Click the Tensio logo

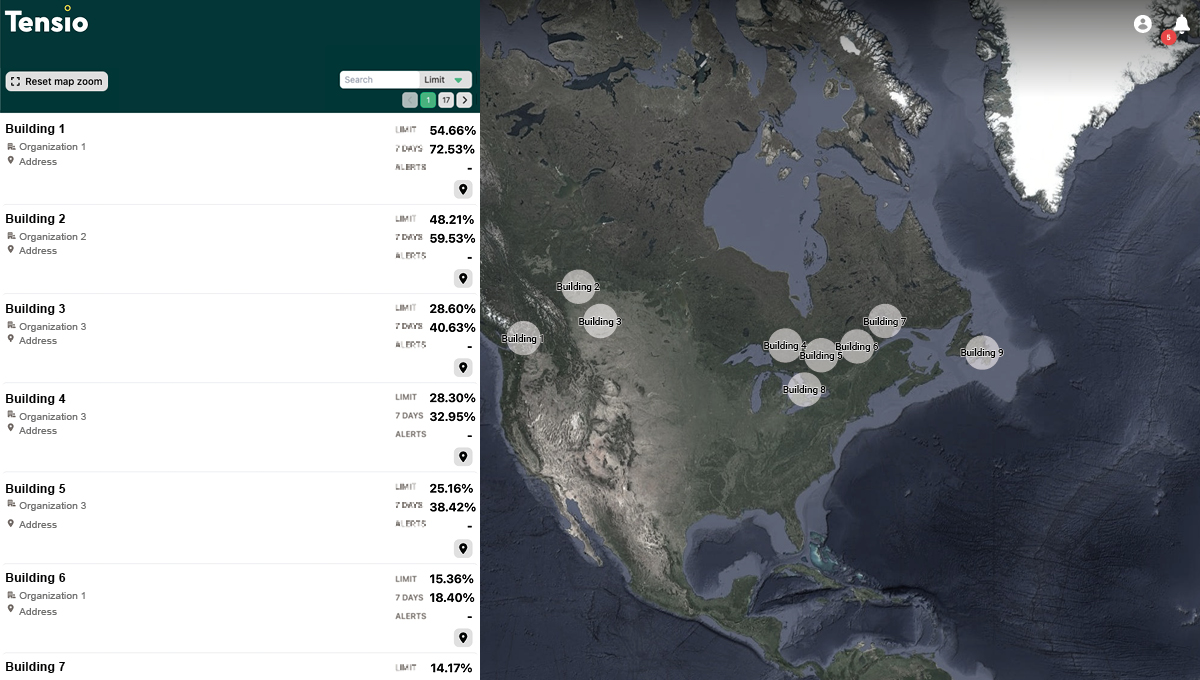(x=47, y=18)
